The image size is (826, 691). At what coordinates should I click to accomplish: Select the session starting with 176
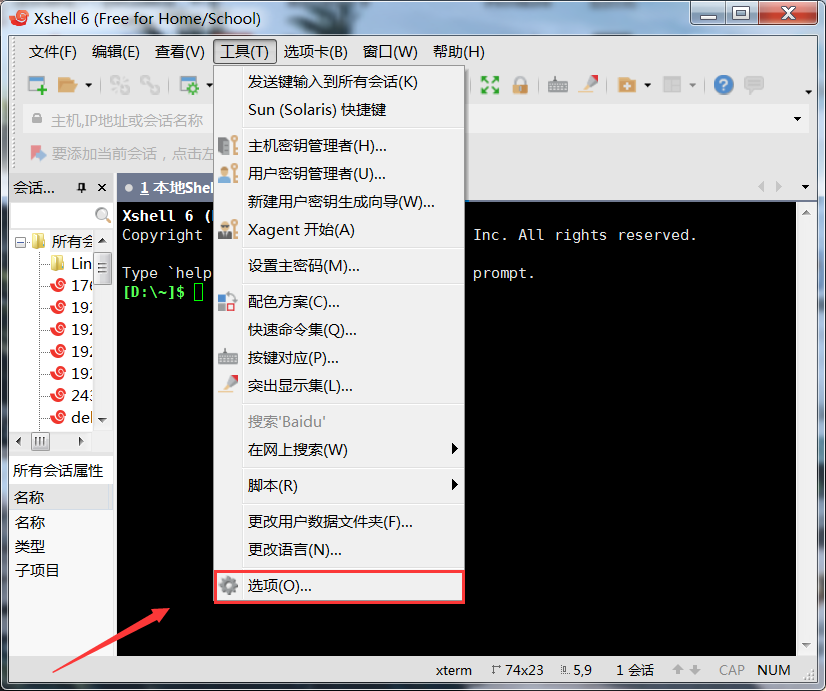(x=71, y=285)
